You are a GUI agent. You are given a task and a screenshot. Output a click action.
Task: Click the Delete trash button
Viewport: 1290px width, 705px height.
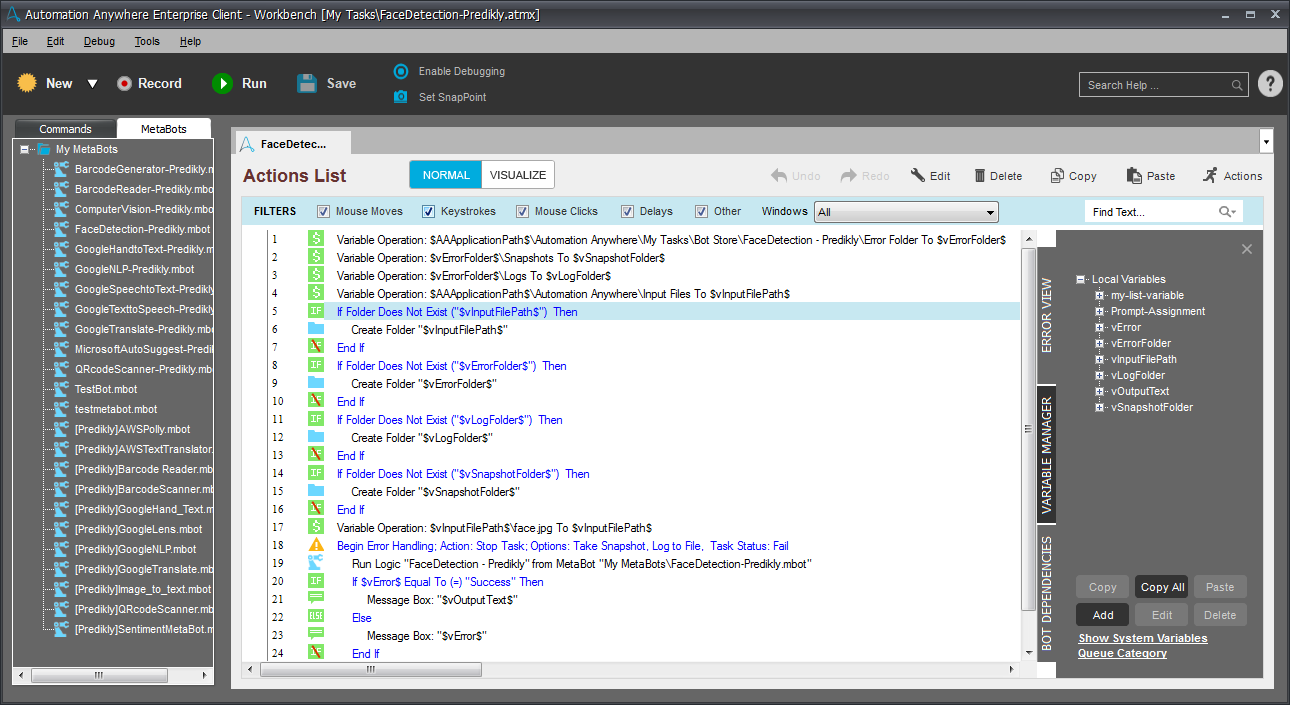tap(998, 176)
